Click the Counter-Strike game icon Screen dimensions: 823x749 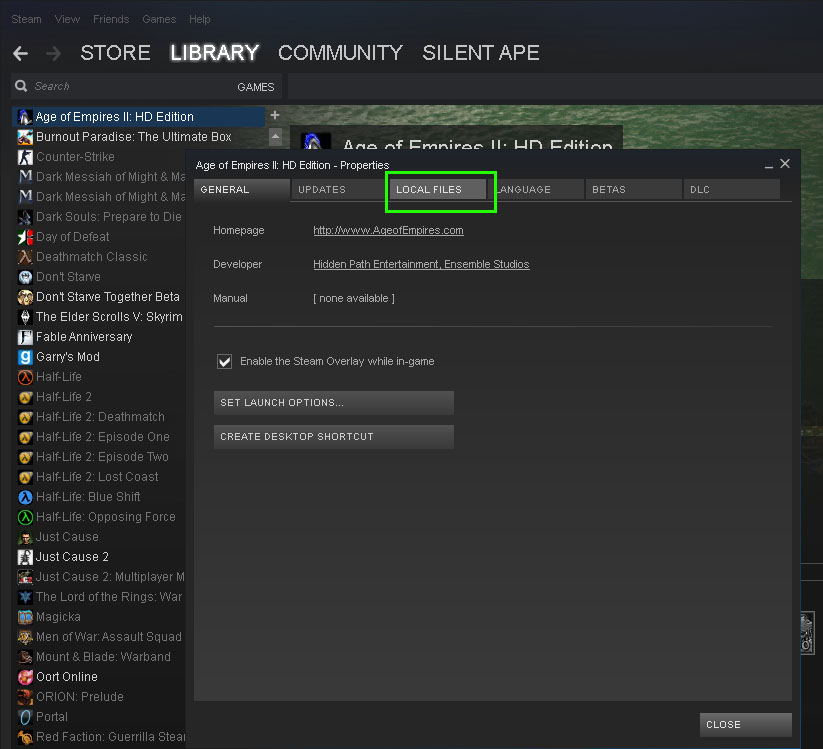[x=25, y=157]
